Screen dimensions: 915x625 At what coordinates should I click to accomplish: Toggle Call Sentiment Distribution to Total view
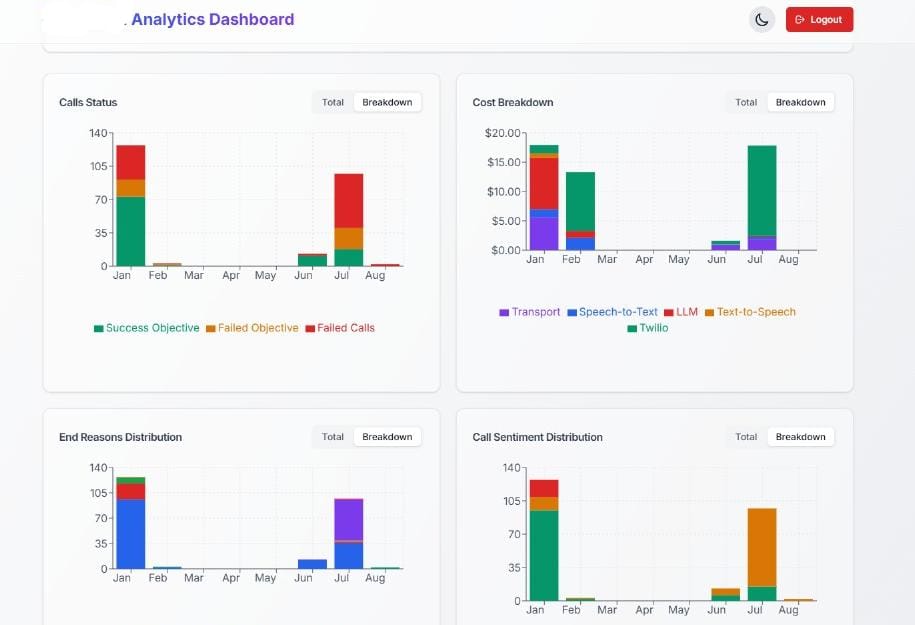(746, 436)
